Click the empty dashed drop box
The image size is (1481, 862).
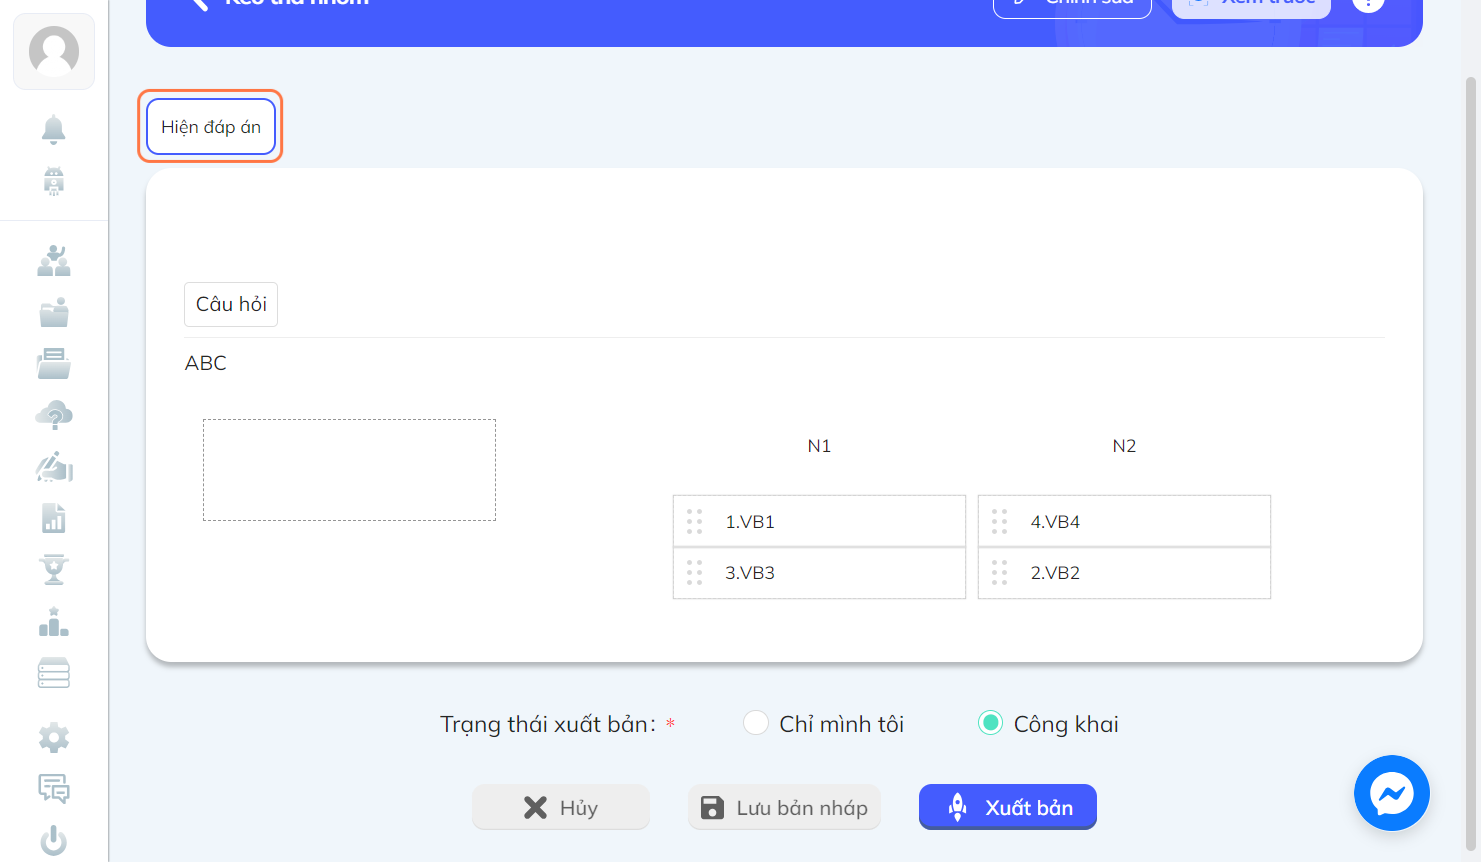click(349, 470)
